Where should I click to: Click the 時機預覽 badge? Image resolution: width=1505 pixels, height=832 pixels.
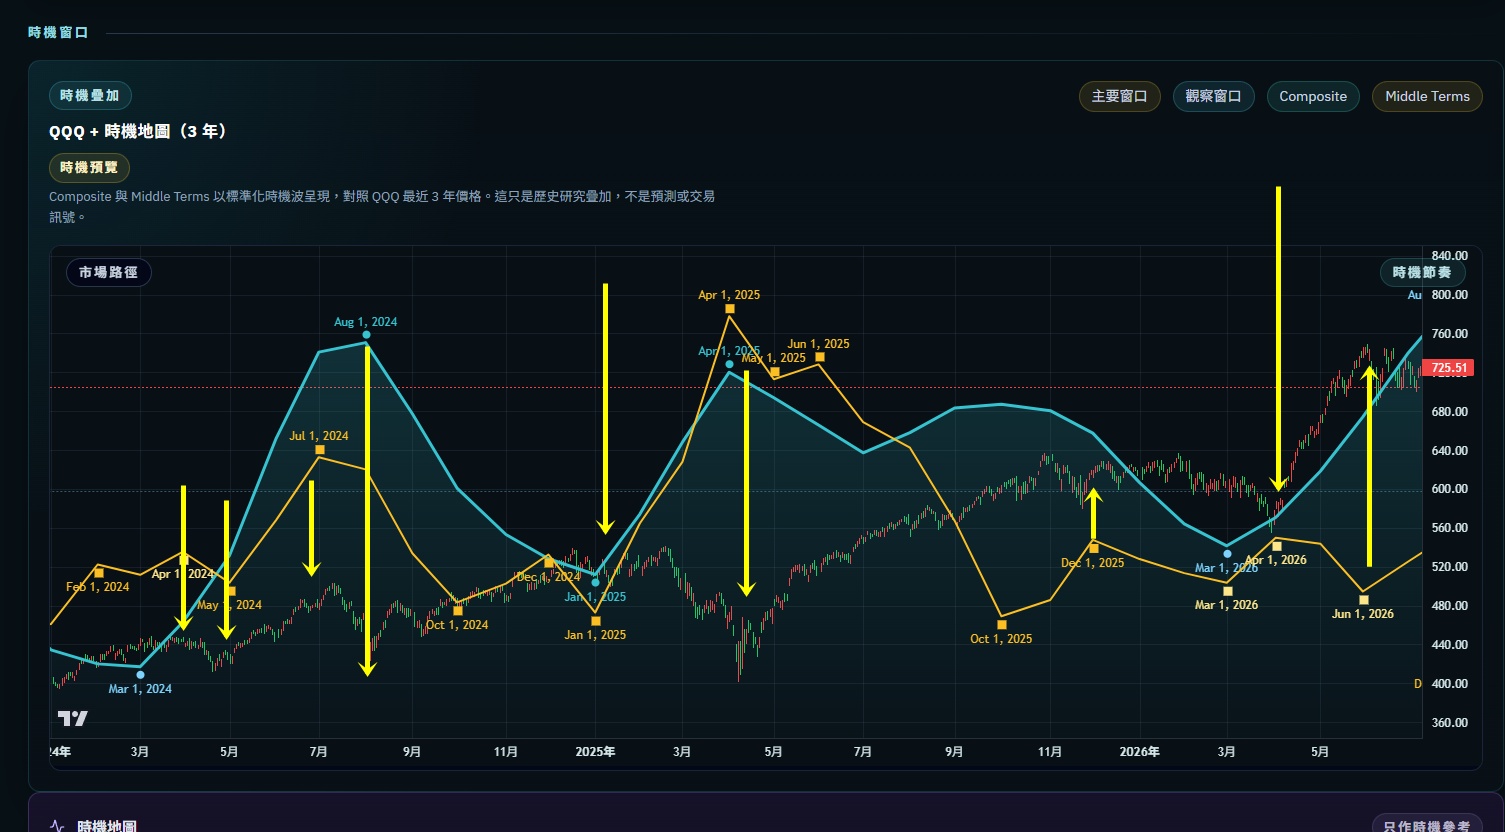[x=89, y=167]
